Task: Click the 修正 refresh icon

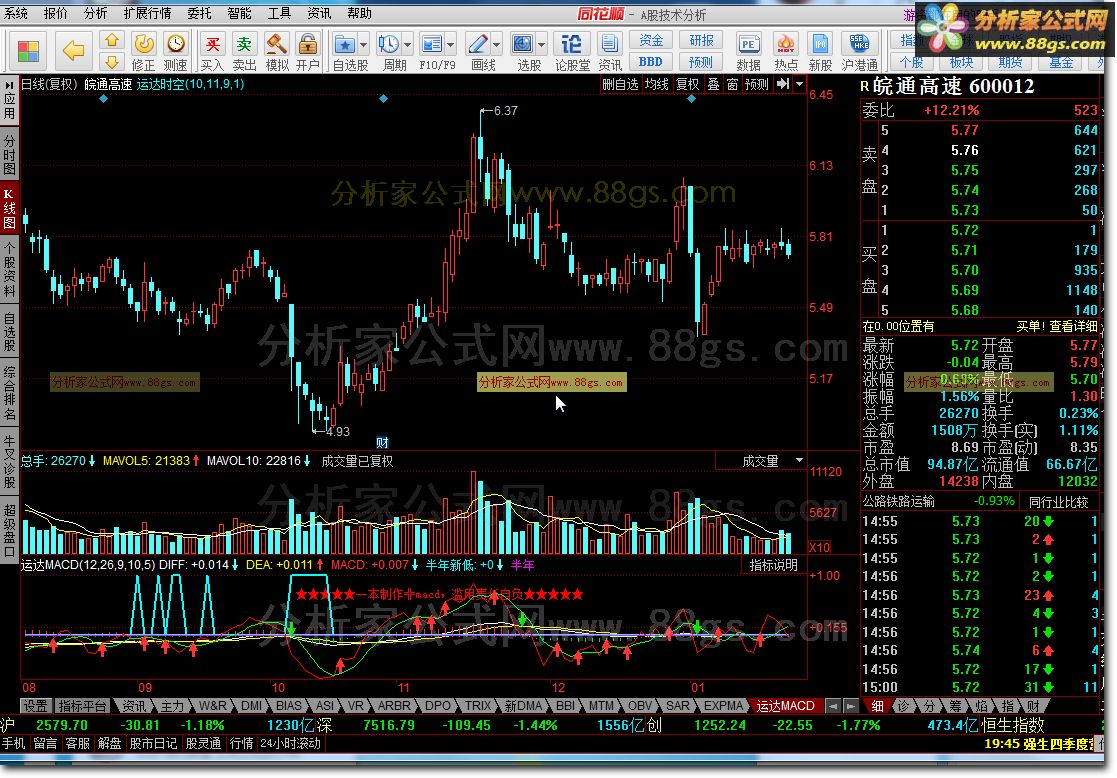Action: coord(144,44)
